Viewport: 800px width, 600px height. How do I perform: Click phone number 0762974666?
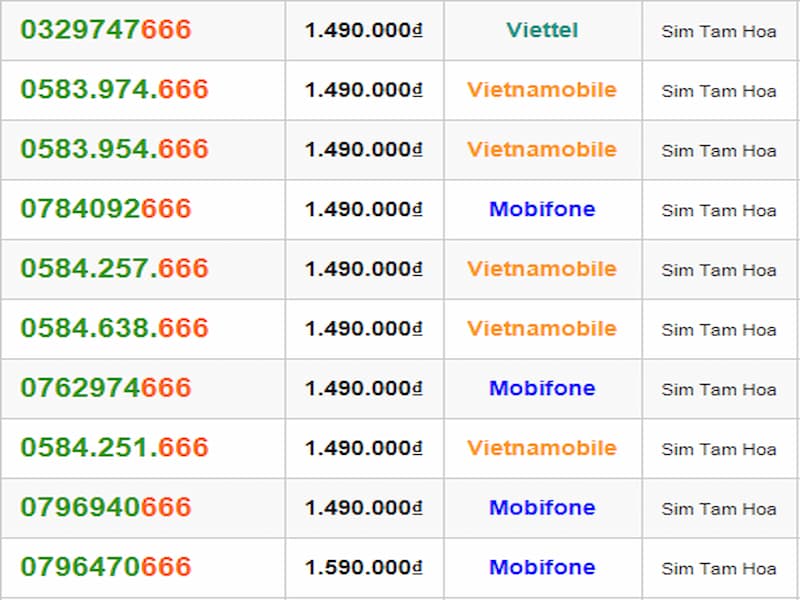click(105, 388)
